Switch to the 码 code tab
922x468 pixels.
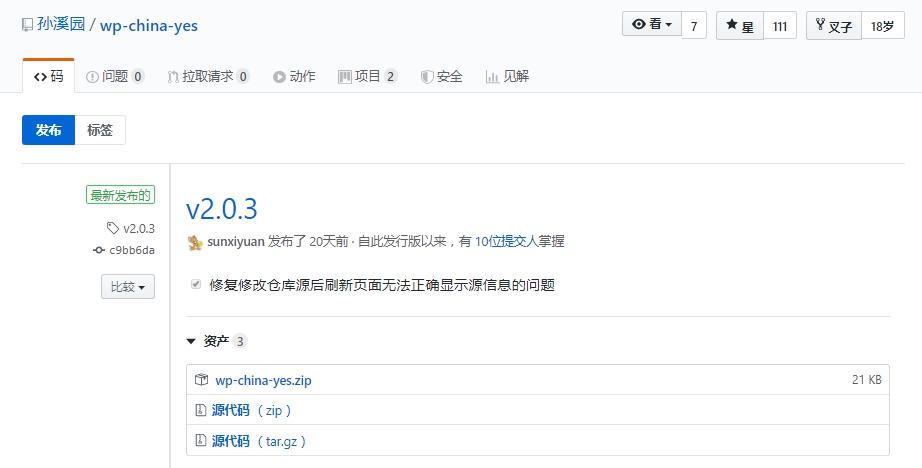pyautogui.click(x=49, y=76)
